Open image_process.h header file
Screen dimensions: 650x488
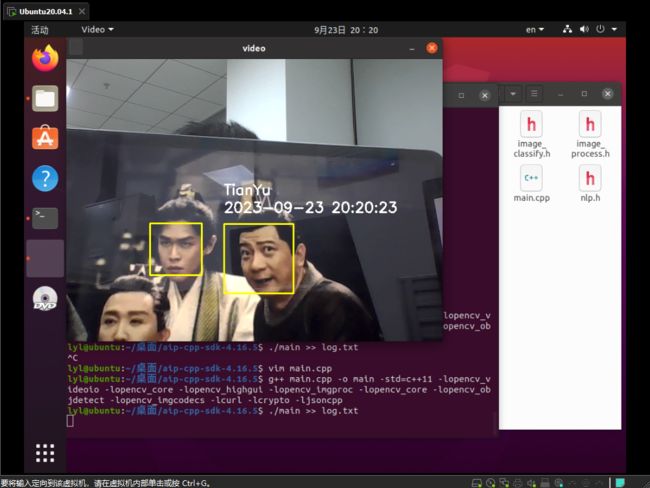[590, 134]
